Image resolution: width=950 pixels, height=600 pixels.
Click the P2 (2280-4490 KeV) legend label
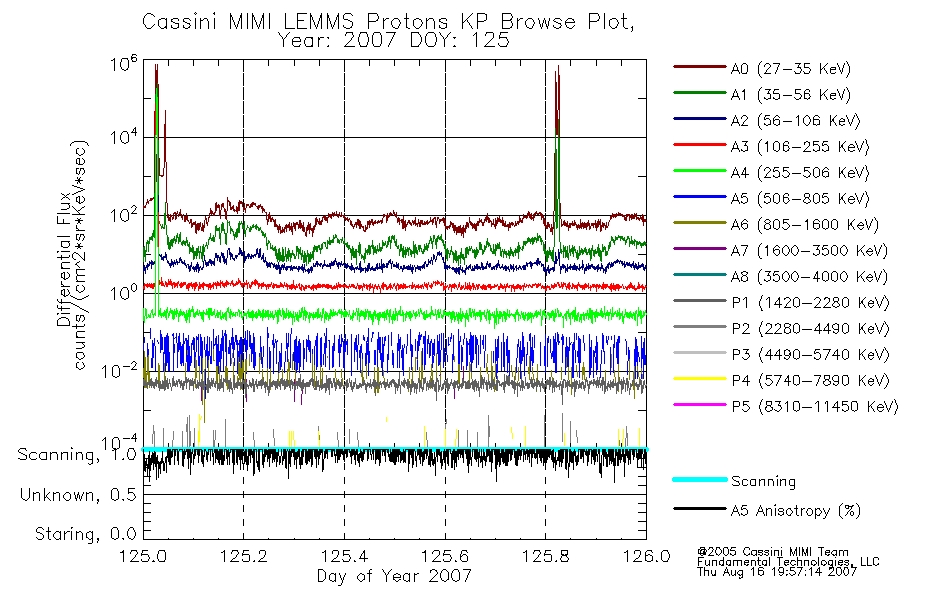pyautogui.click(x=810, y=328)
